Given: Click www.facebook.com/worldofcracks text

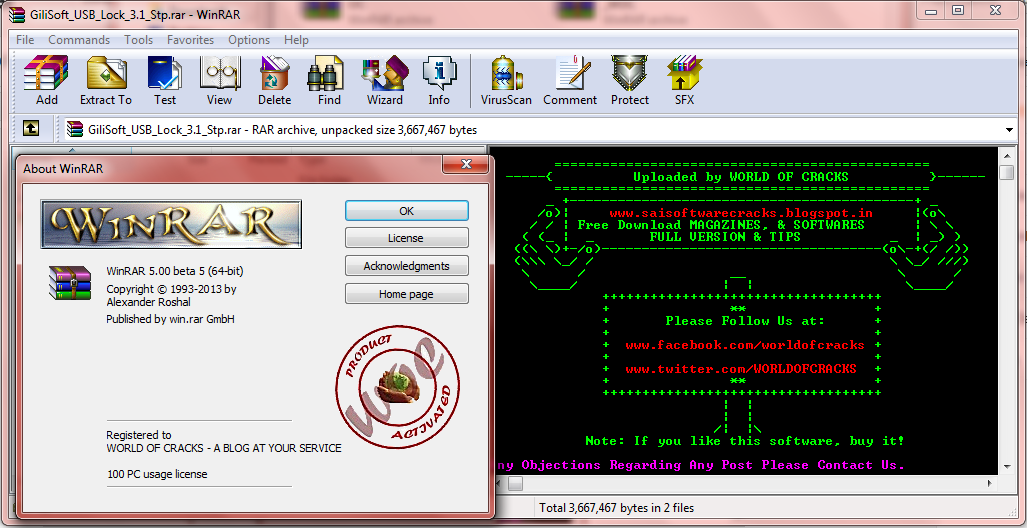Looking at the screenshot, I should [745, 345].
